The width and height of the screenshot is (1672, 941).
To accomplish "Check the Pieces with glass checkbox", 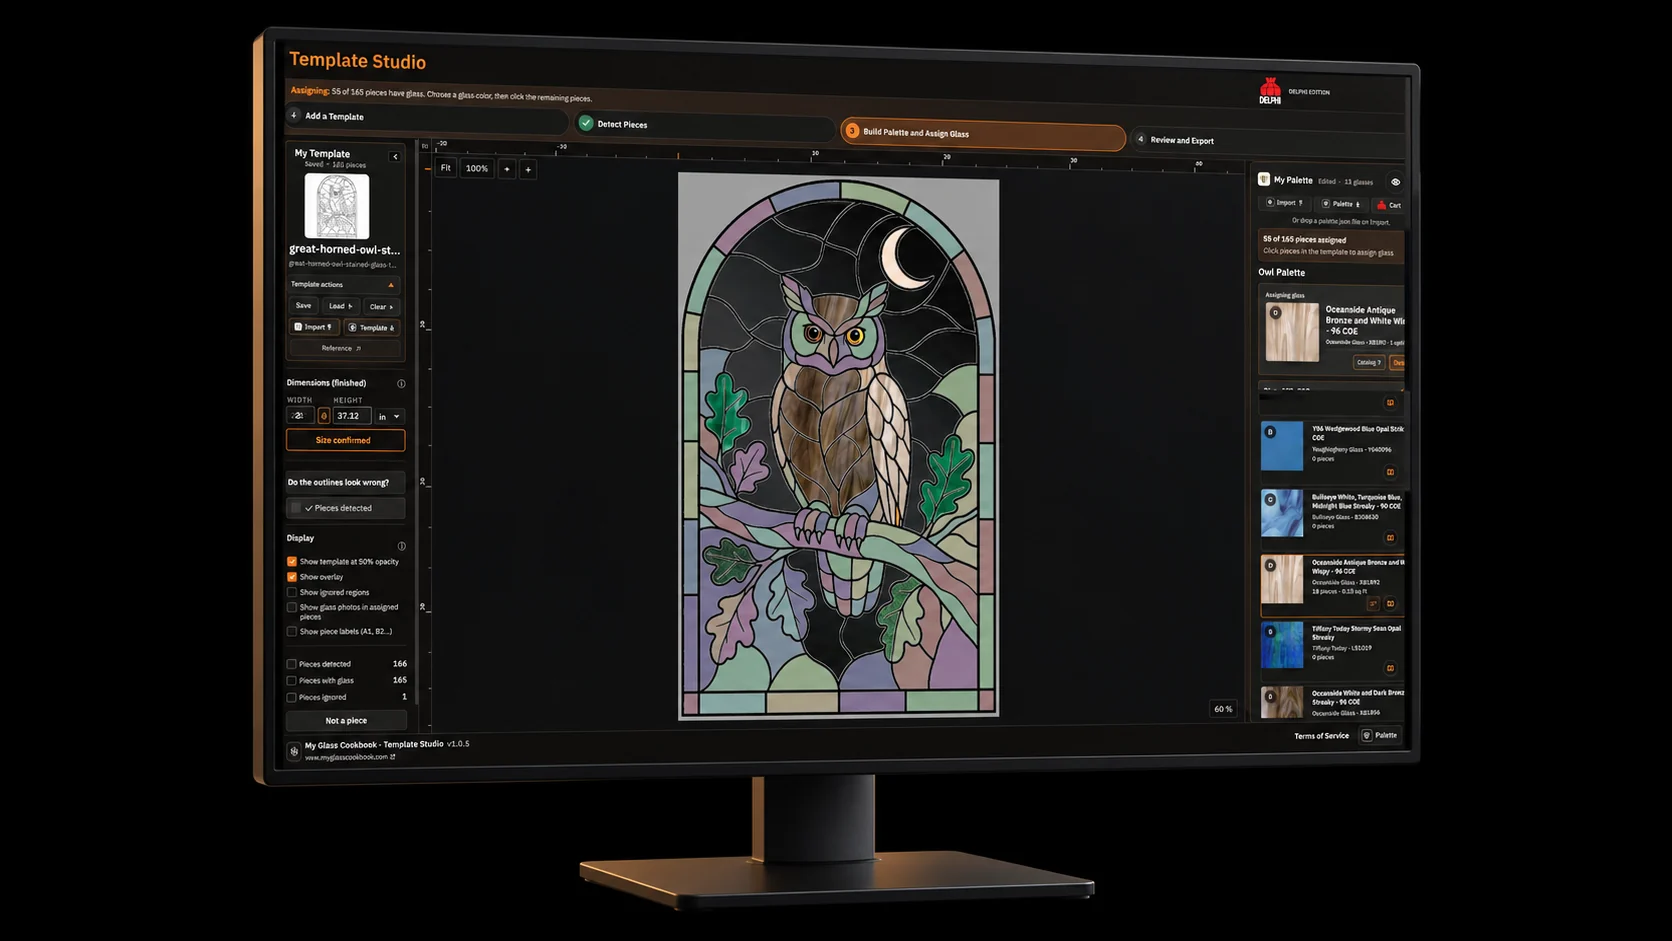I will click(x=292, y=681).
